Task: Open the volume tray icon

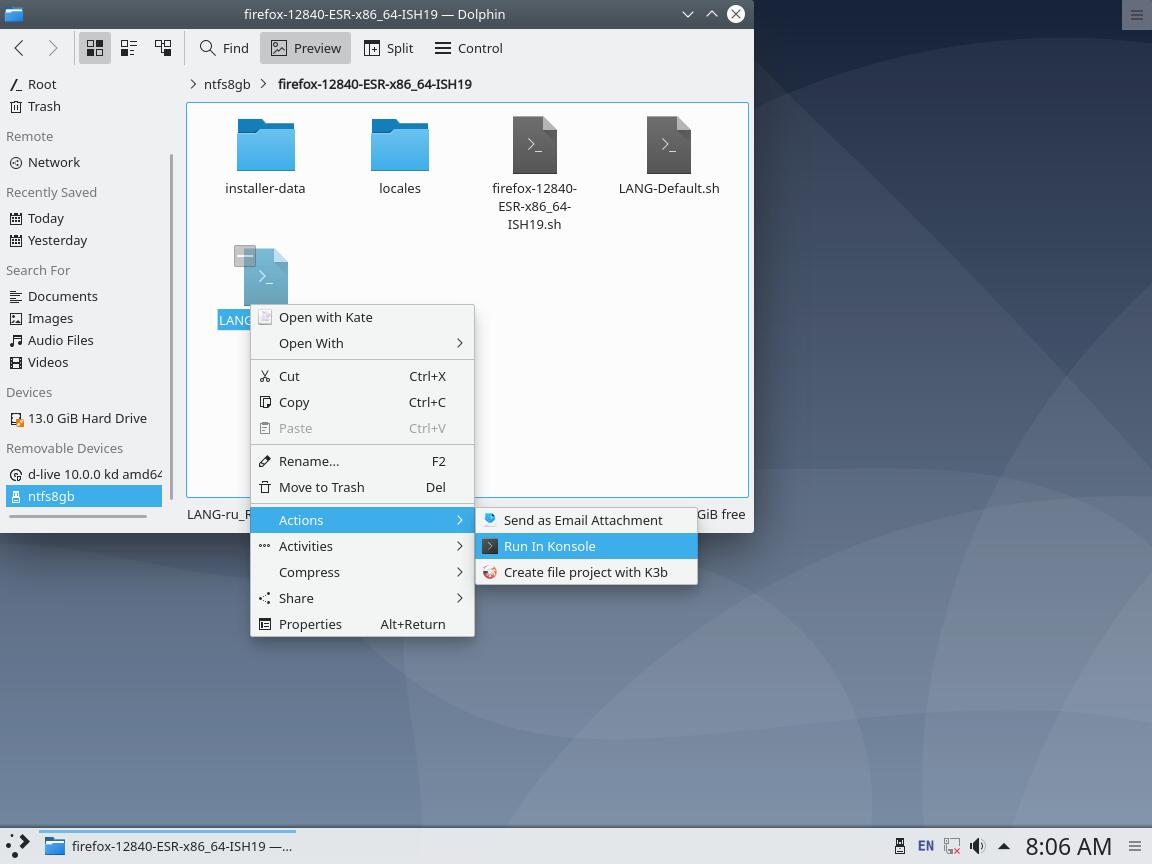Action: point(977,846)
